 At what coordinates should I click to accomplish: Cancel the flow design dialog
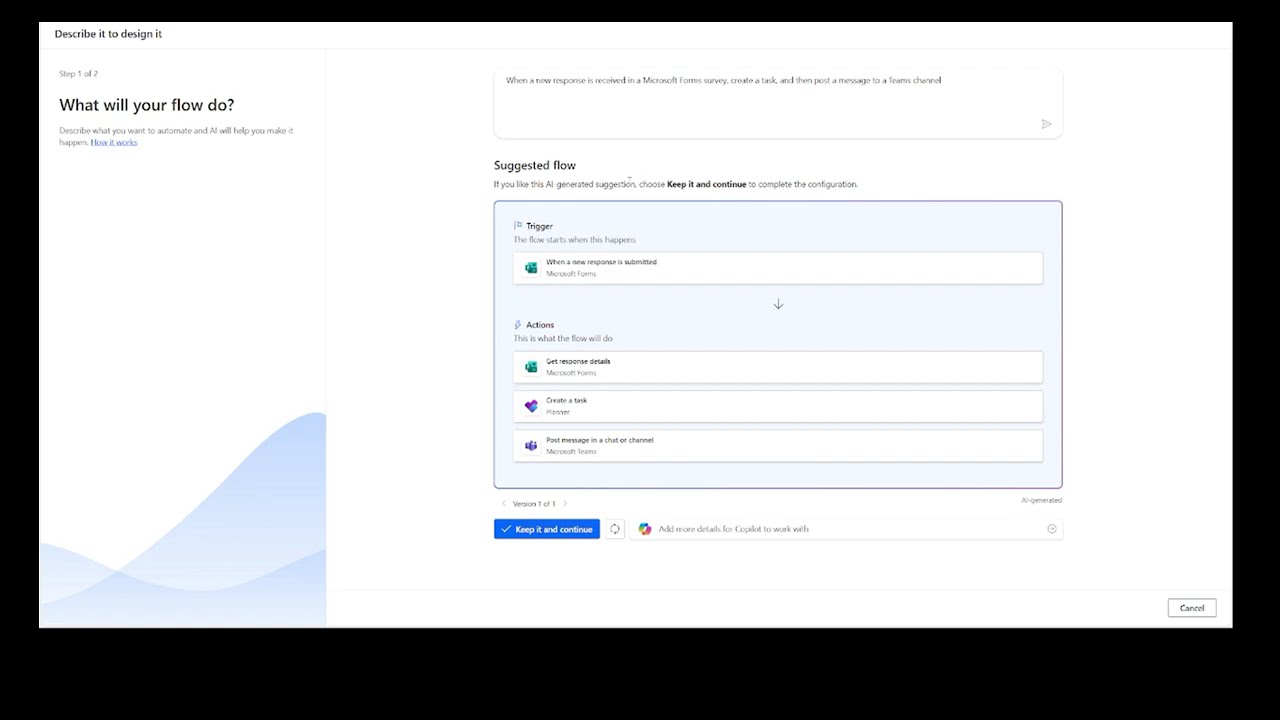pyautogui.click(x=1192, y=608)
